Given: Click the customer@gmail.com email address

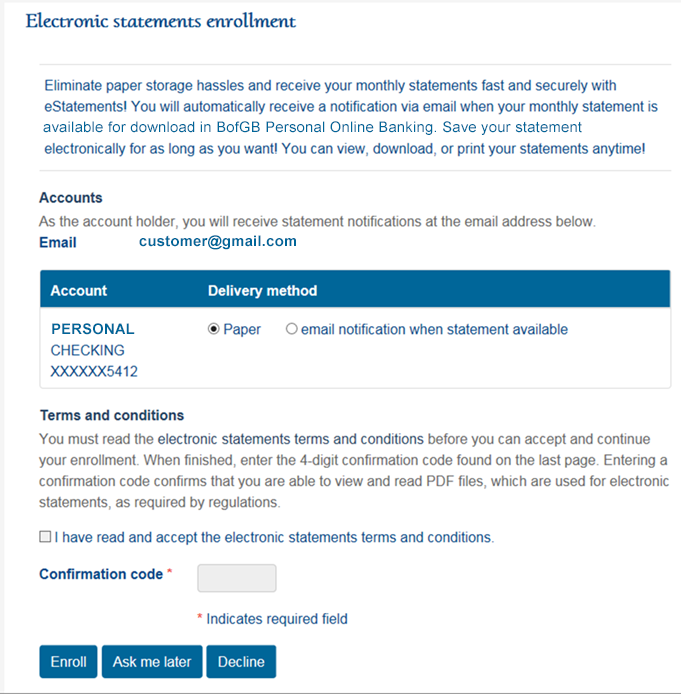Looking at the screenshot, I should [218, 241].
